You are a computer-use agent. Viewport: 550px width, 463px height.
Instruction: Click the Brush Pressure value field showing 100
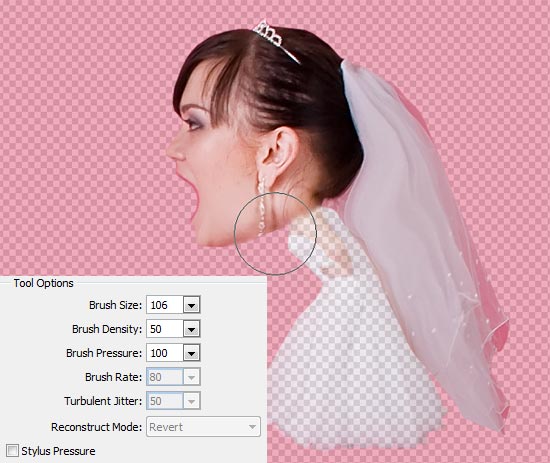pyautogui.click(x=165, y=353)
